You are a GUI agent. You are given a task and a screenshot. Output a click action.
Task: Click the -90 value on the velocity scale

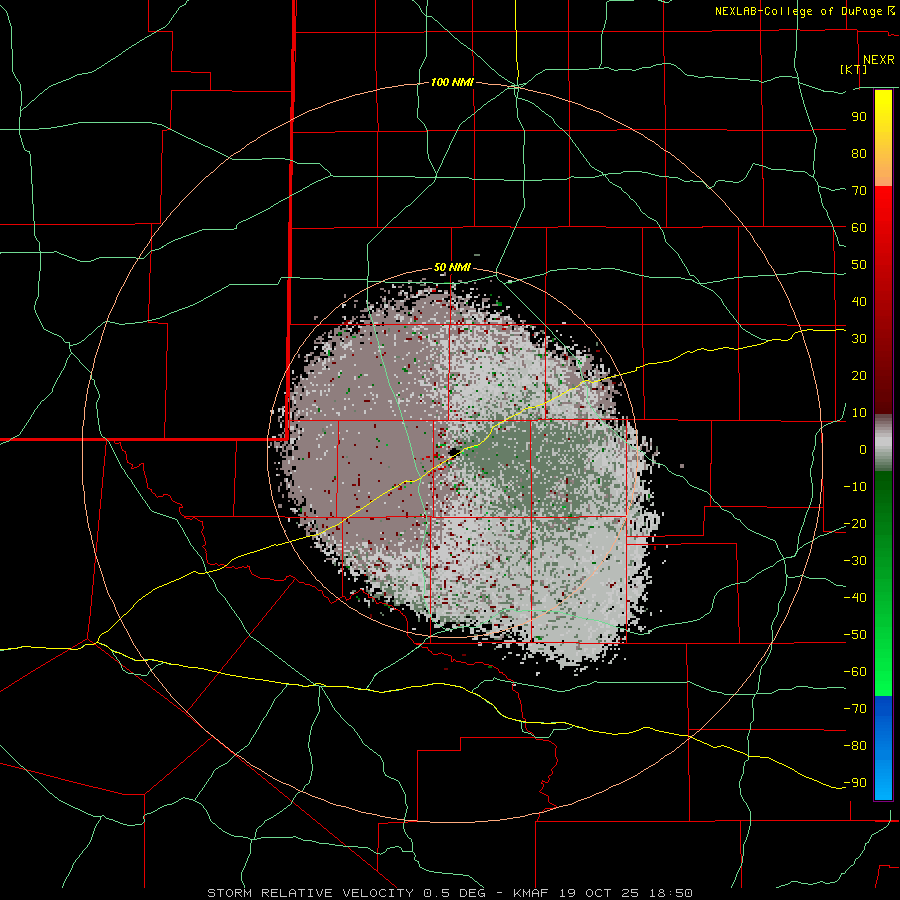[x=855, y=783]
